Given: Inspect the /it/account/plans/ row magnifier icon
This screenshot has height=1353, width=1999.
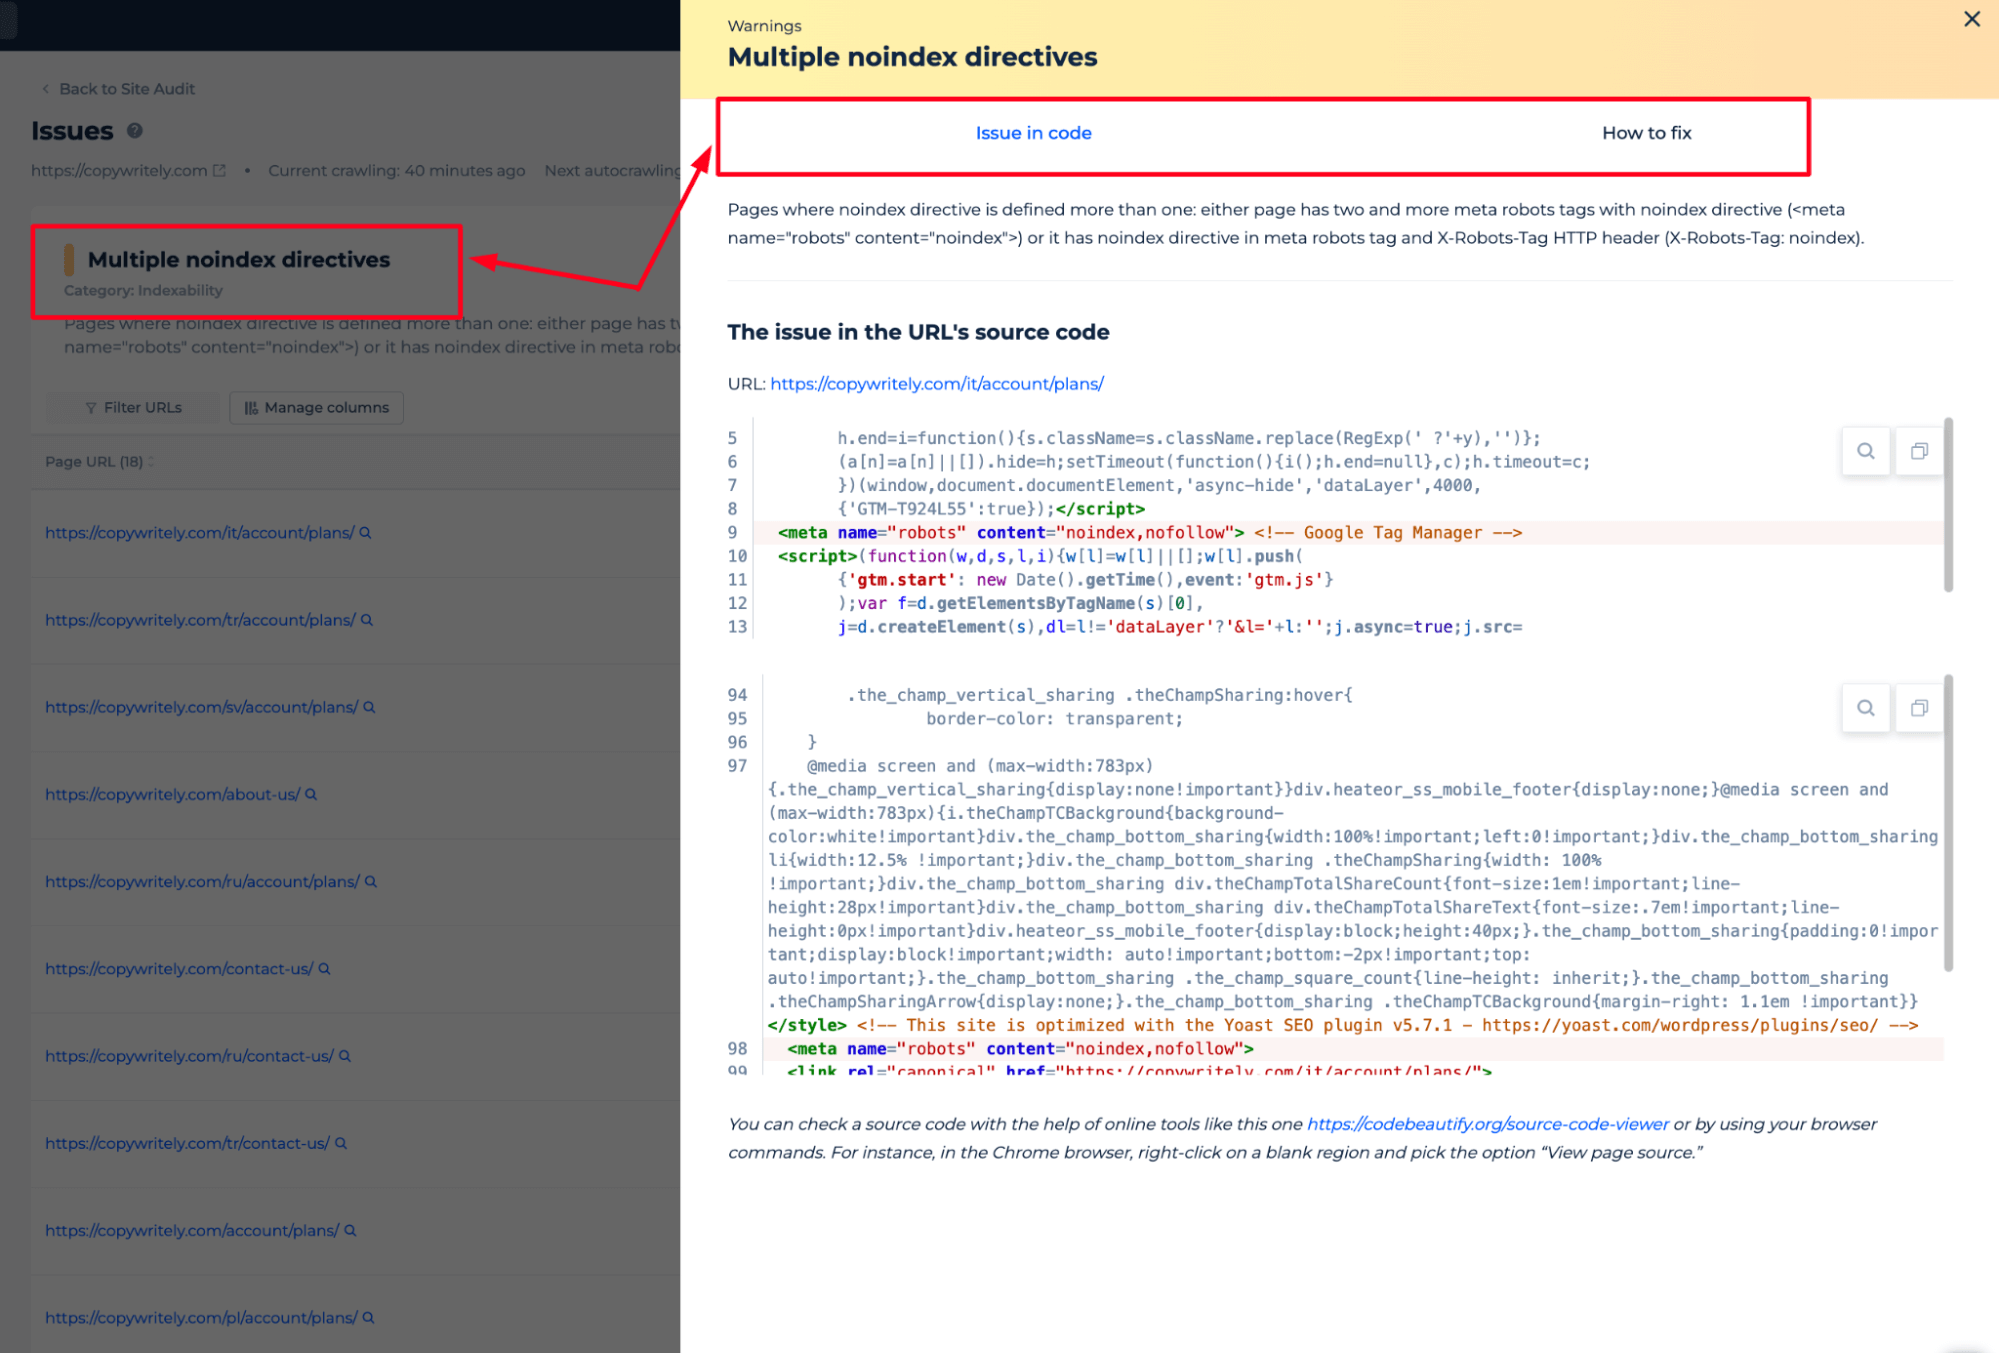Looking at the screenshot, I should point(365,533).
